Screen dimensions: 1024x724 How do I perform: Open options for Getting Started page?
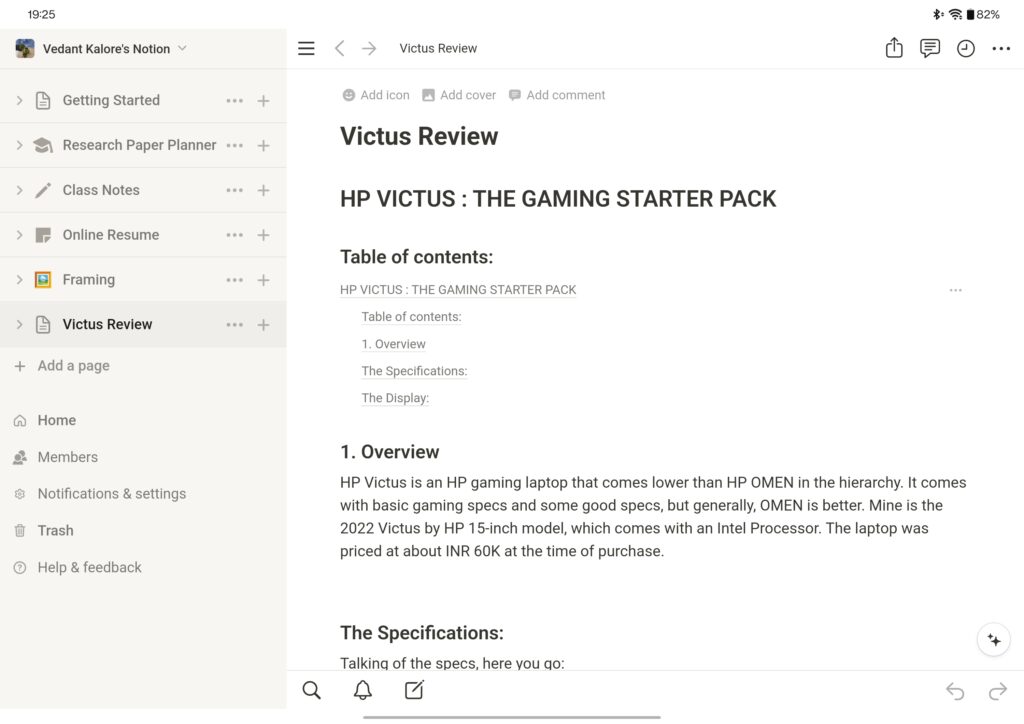(x=234, y=101)
